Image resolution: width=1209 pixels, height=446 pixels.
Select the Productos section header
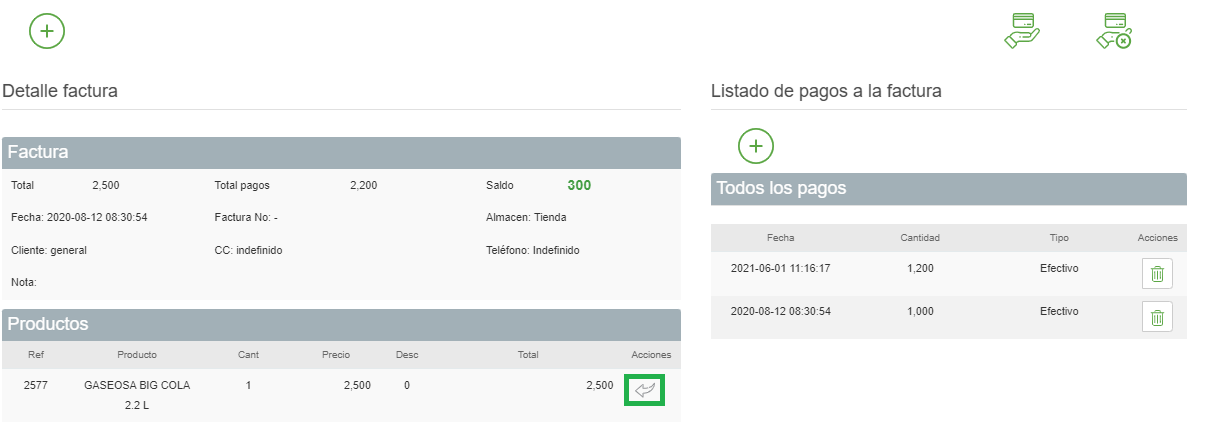point(341,324)
